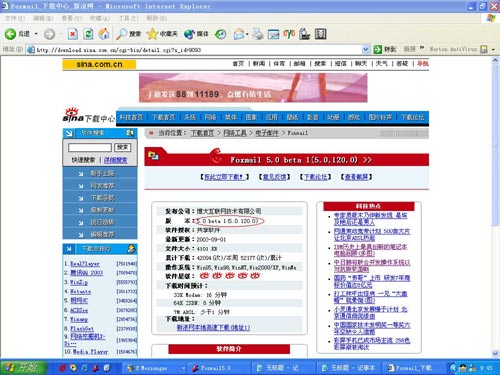Click the first red quick launch icon
Image resolution: width=500 pixels, height=375 pixels.
coord(62,368)
